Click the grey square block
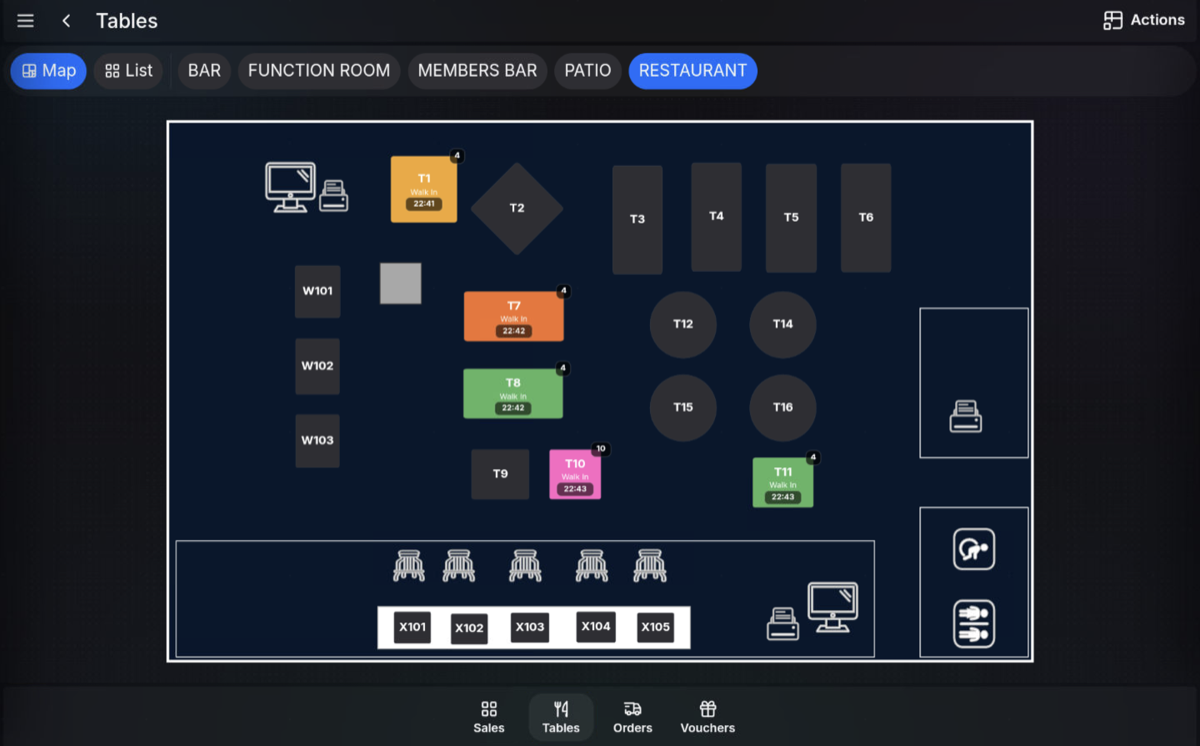This screenshot has height=746, width=1200. (x=400, y=284)
